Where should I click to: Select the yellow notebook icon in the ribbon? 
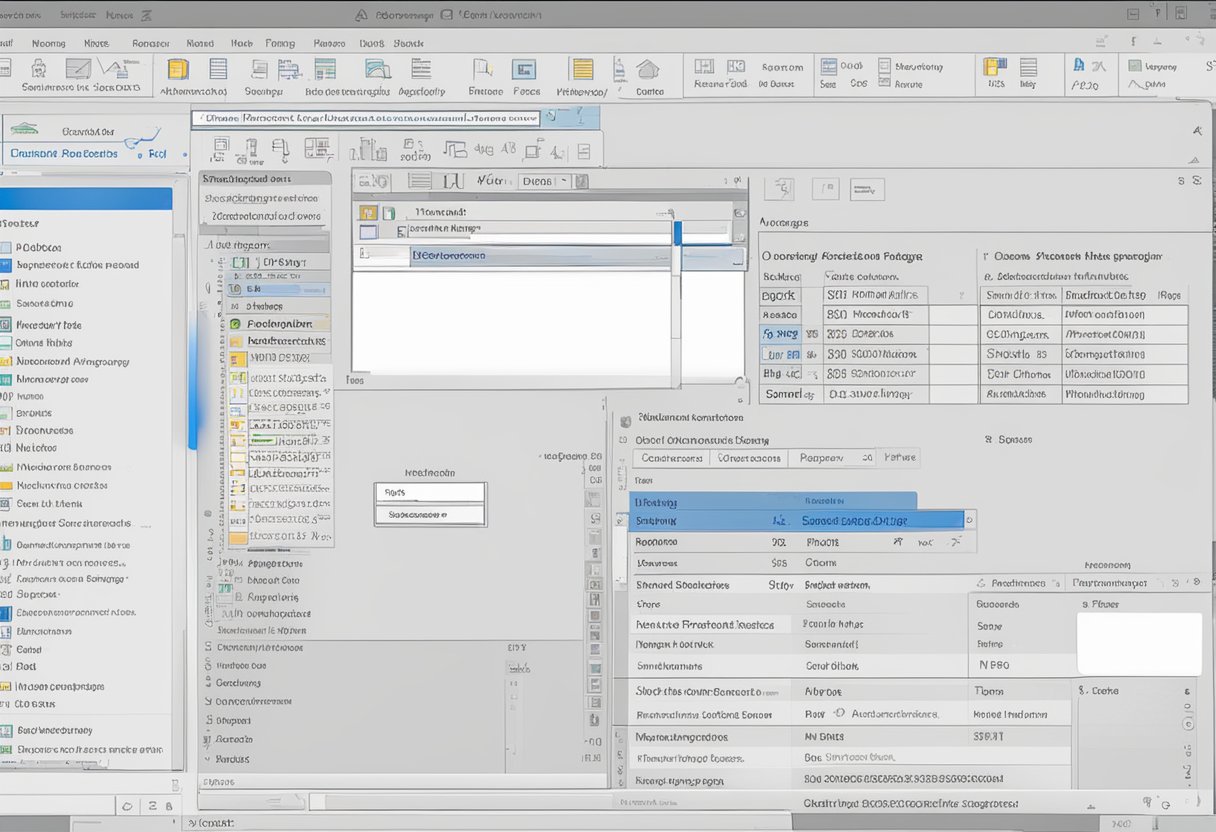coord(176,71)
